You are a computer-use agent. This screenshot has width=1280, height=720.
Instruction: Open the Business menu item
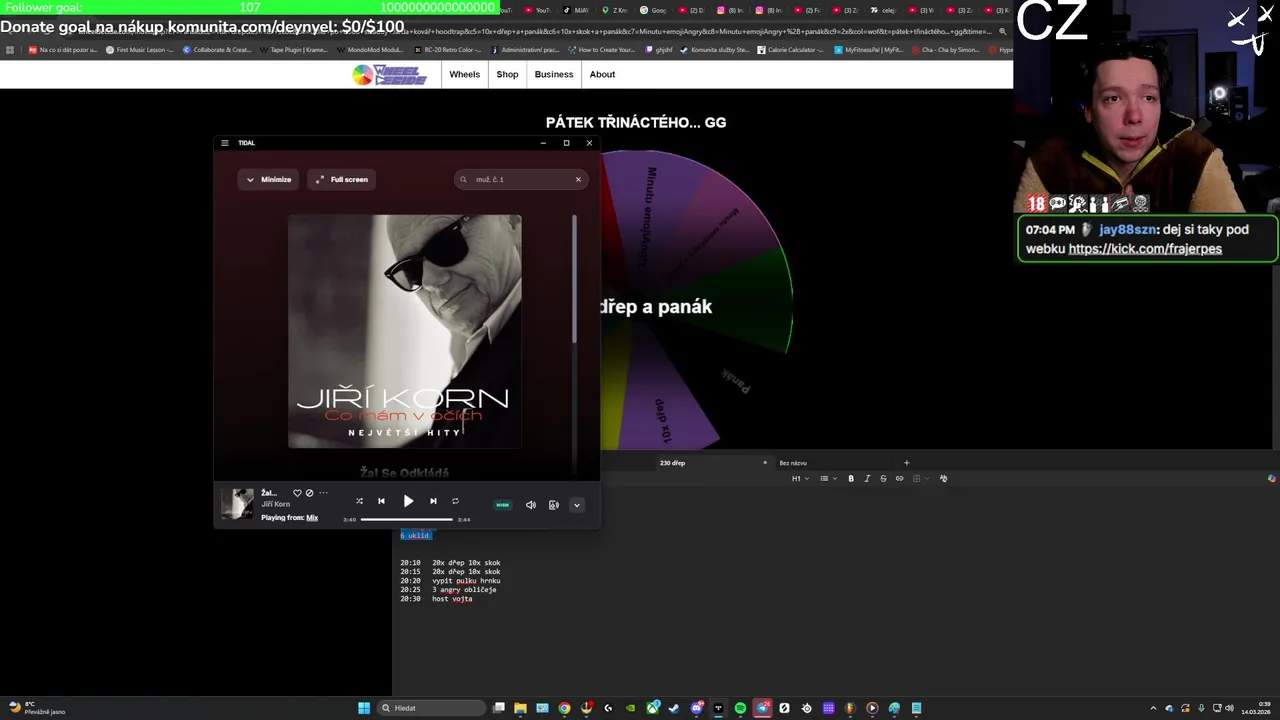[554, 74]
